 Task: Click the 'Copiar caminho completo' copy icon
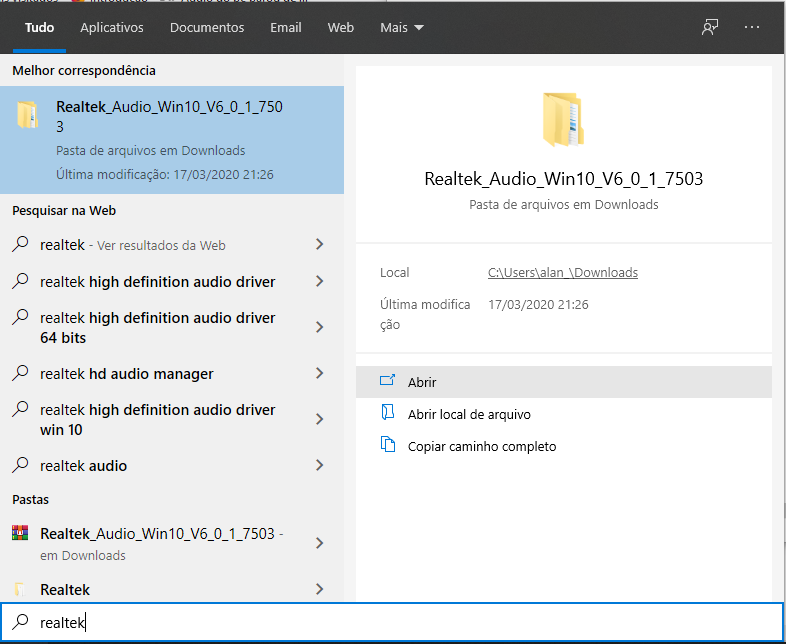387,445
